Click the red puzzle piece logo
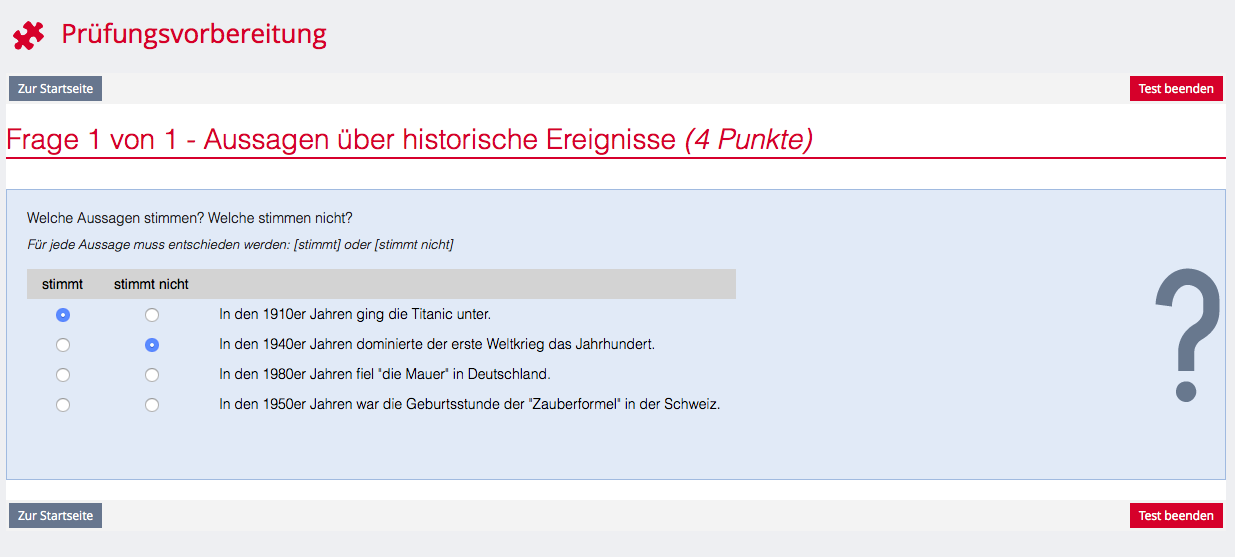The image size is (1235, 557). [x=29, y=34]
